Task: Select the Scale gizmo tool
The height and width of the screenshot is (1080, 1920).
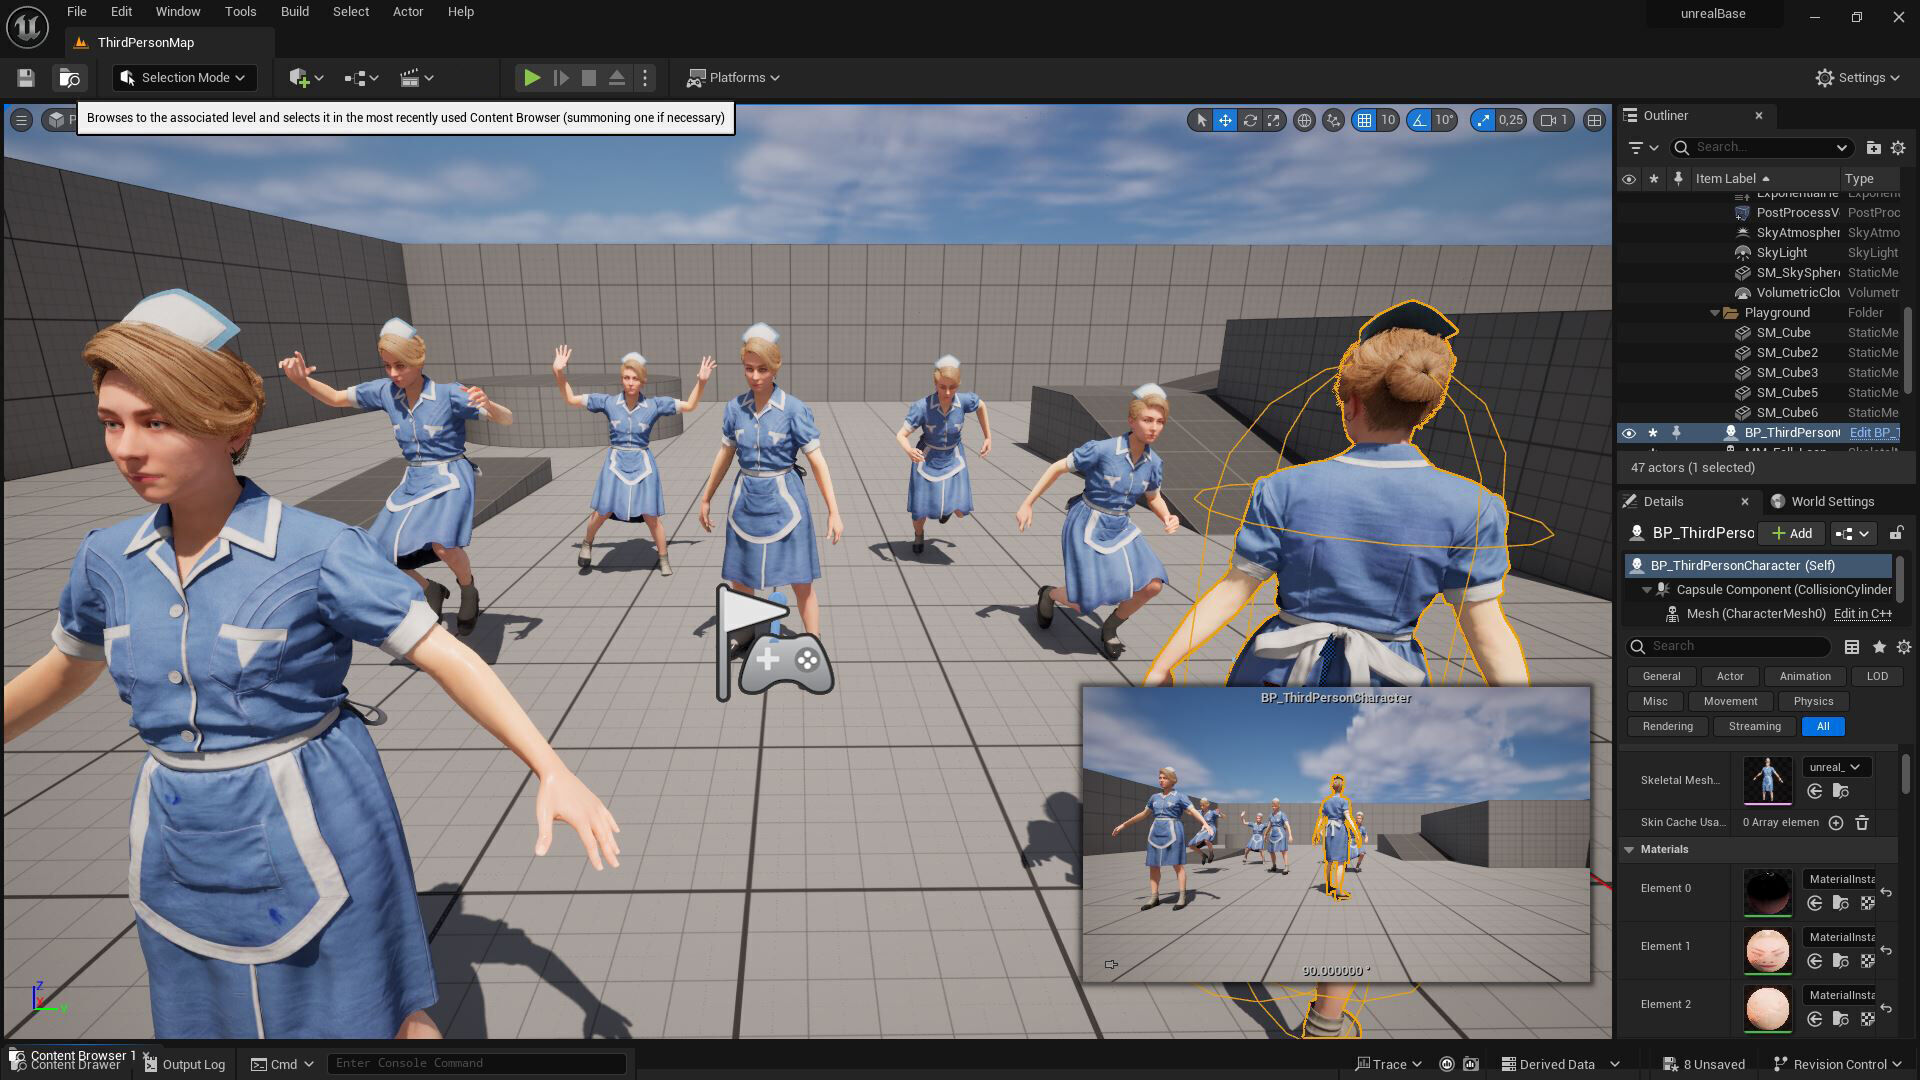Action: pyautogui.click(x=1273, y=120)
